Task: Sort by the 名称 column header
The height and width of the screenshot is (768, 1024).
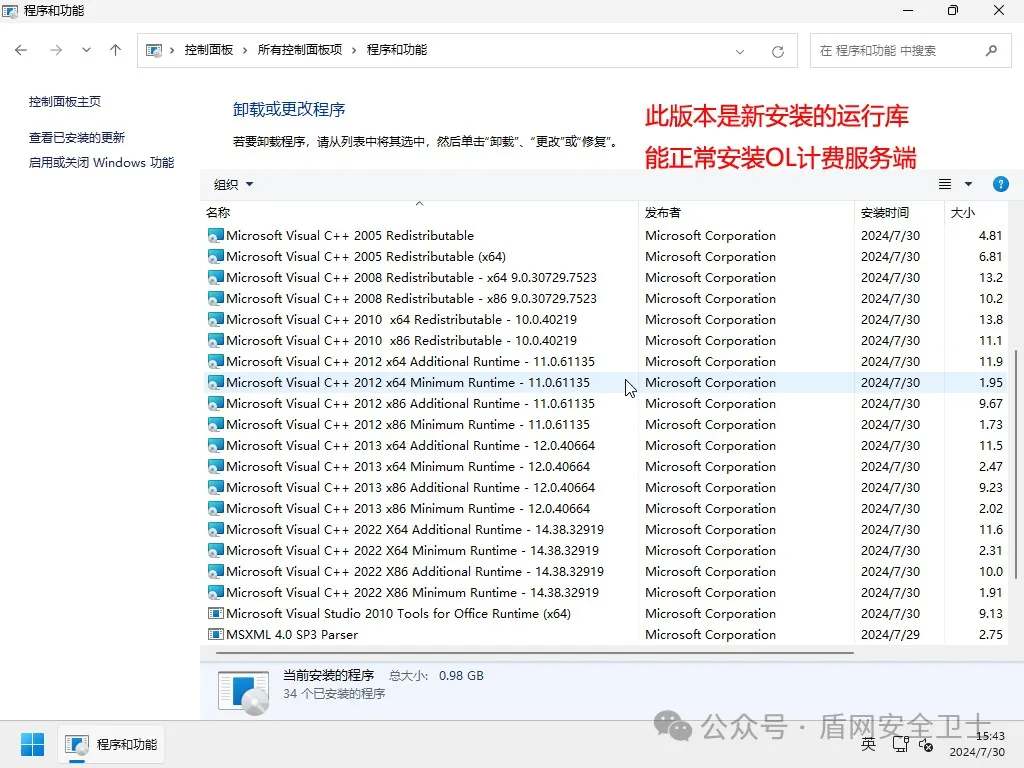Action: point(419,212)
